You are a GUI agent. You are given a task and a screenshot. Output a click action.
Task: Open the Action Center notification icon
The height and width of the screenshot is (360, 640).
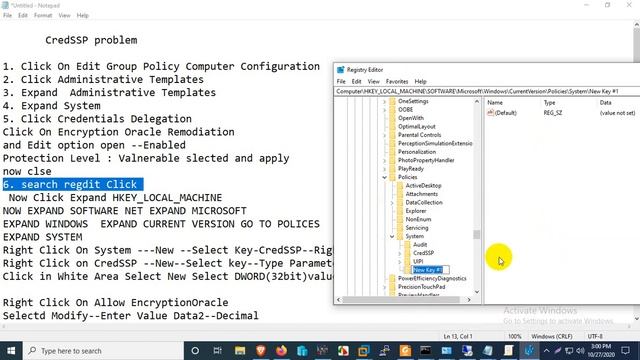pyautogui.click(x=625, y=351)
